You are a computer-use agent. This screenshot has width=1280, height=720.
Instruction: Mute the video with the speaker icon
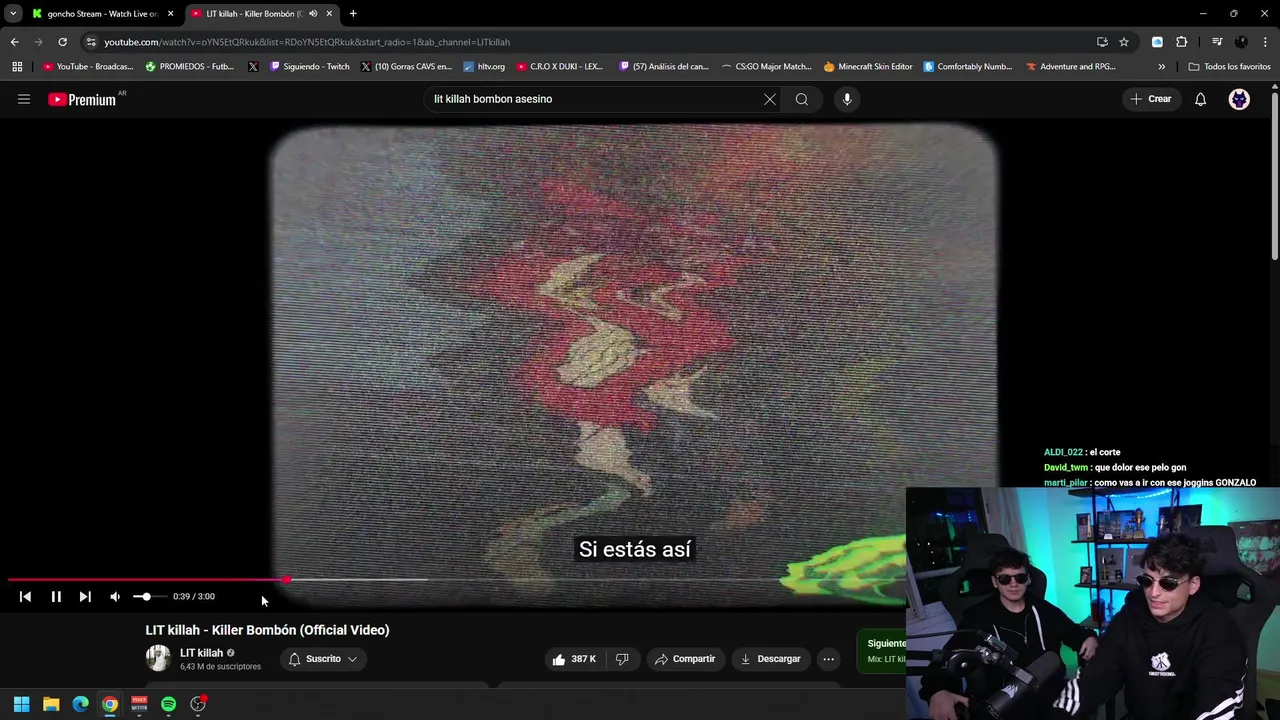[115, 597]
